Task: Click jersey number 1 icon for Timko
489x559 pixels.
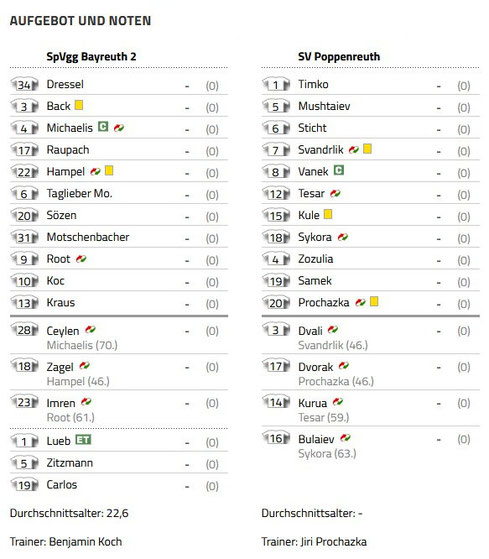Action: (276, 84)
